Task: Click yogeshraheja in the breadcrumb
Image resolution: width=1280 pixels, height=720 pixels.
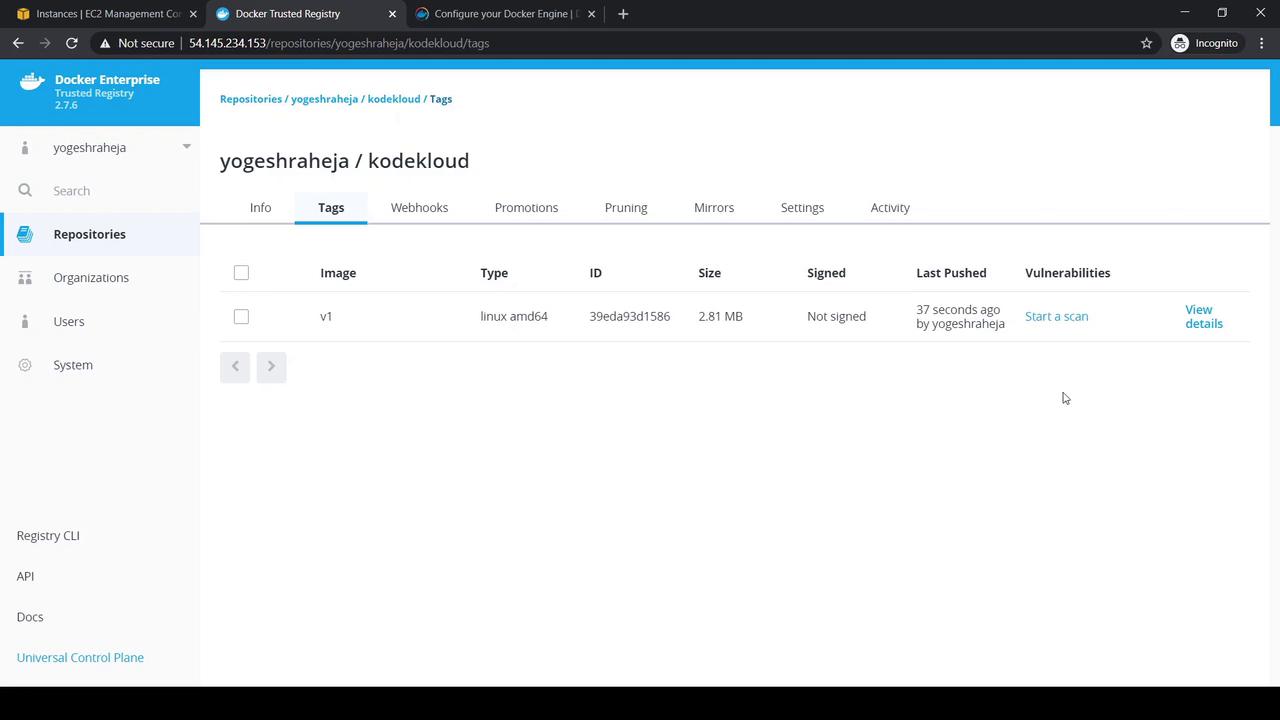Action: 324,99
